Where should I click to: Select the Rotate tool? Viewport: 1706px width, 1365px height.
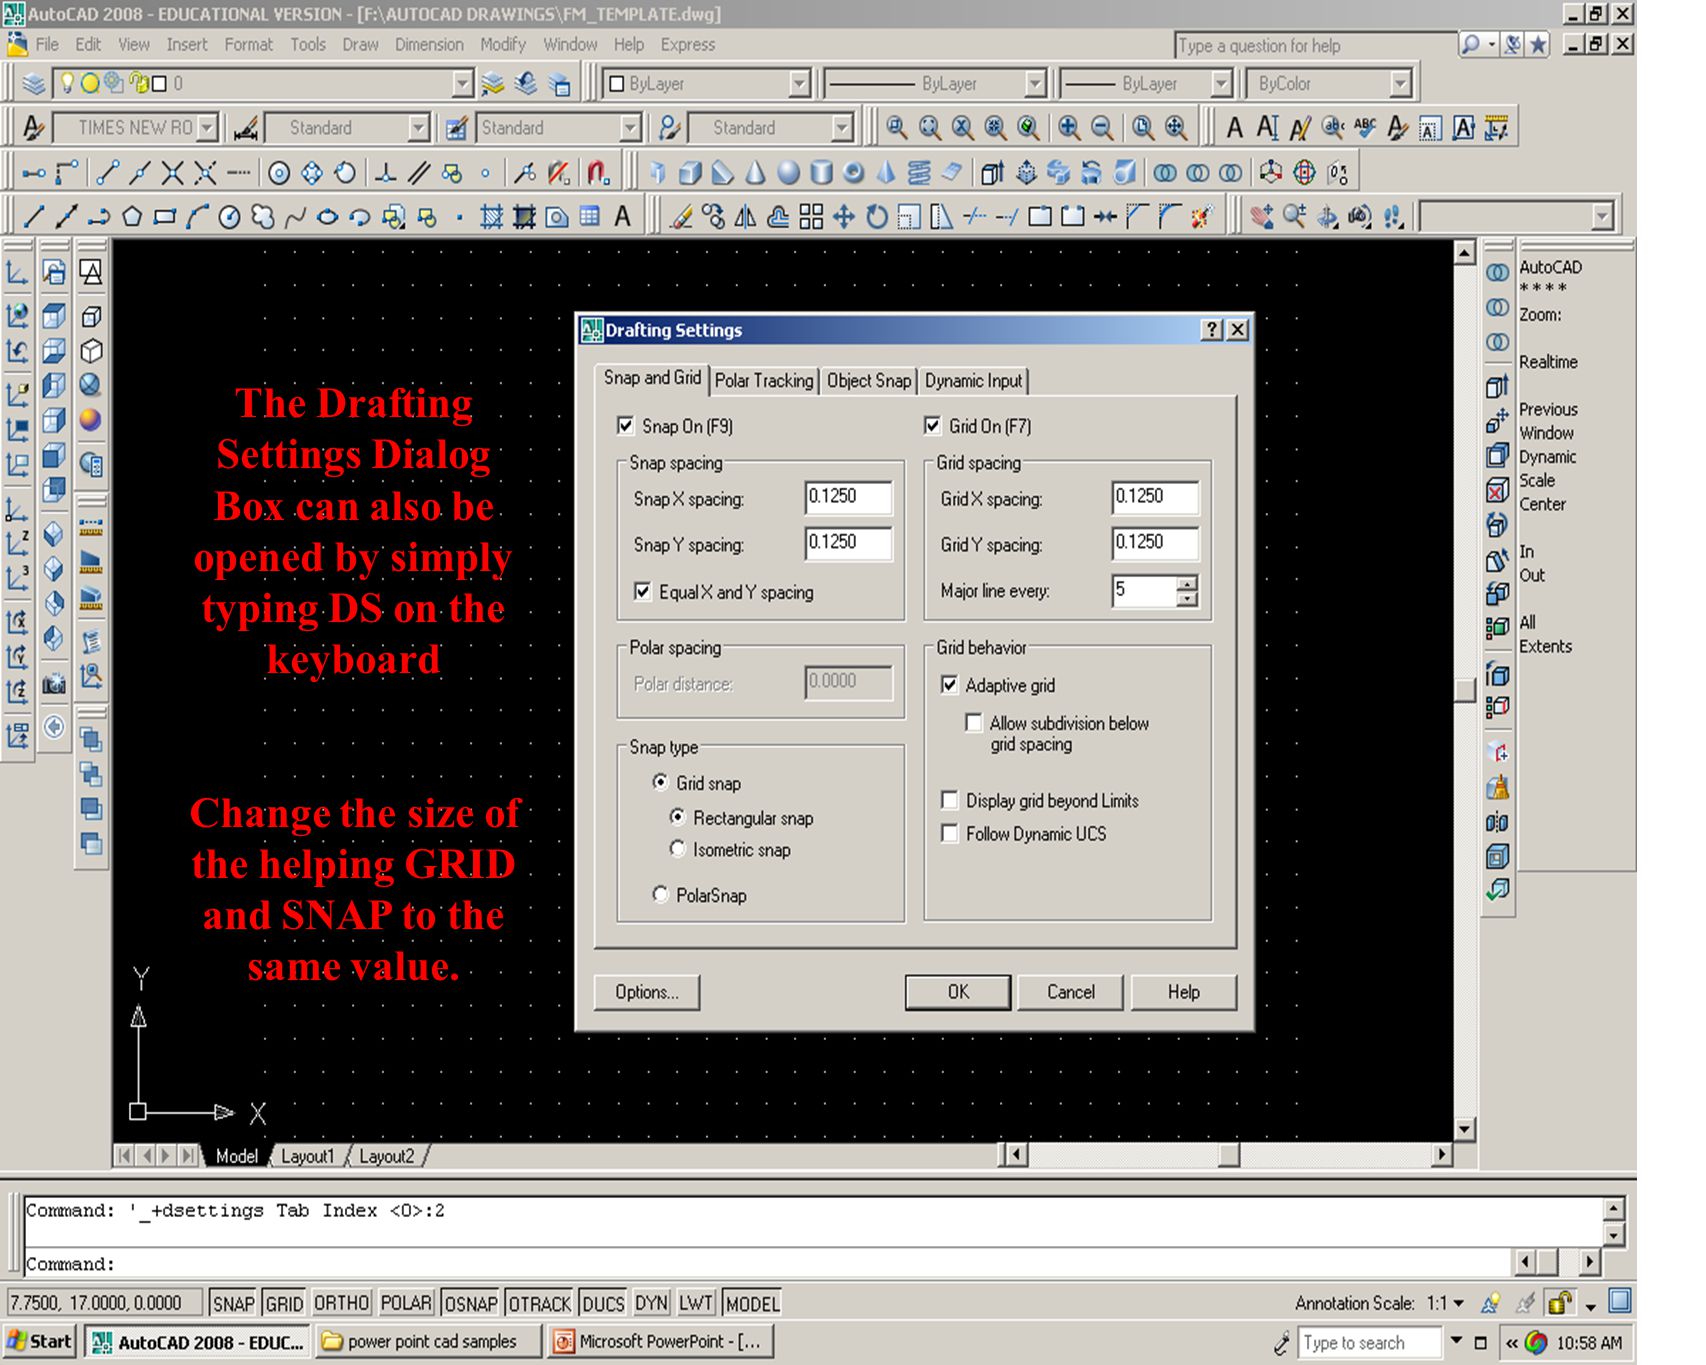[877, 217]
